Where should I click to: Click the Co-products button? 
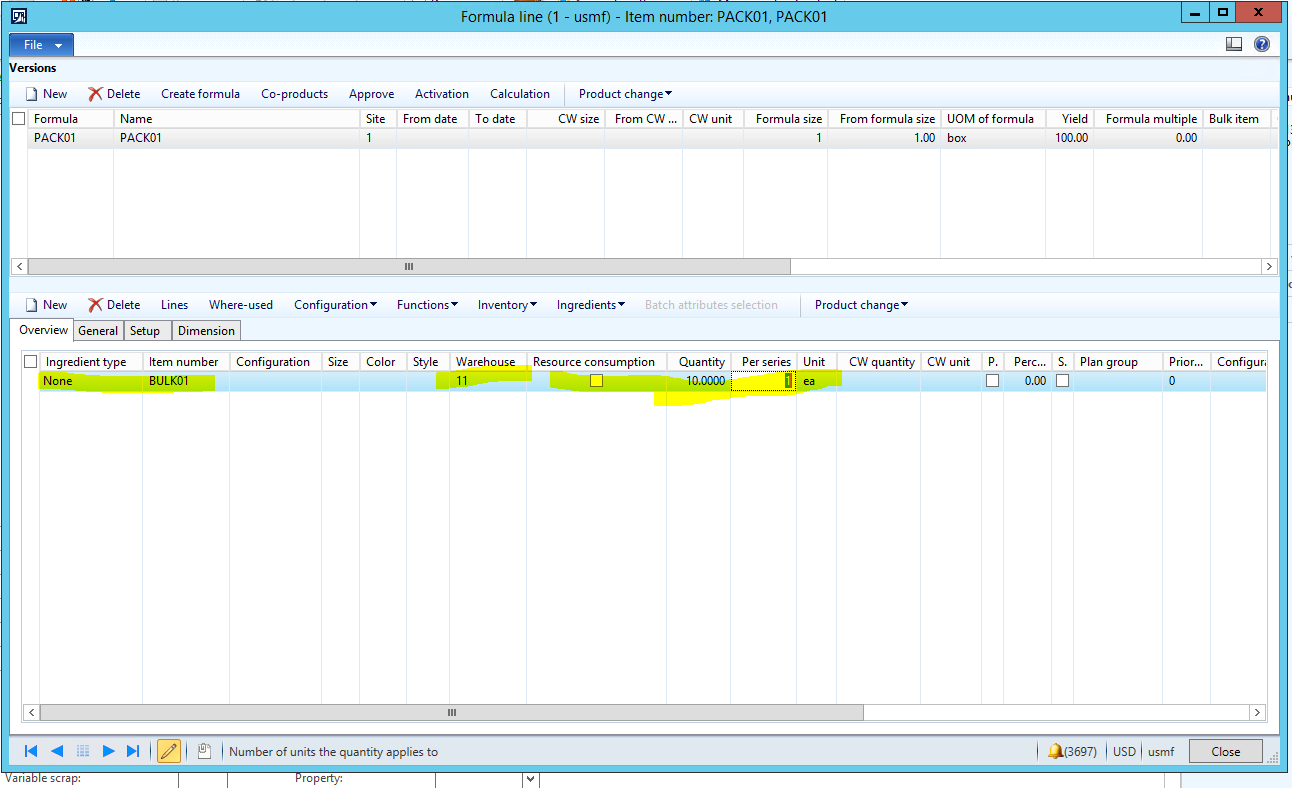(294, 94)
